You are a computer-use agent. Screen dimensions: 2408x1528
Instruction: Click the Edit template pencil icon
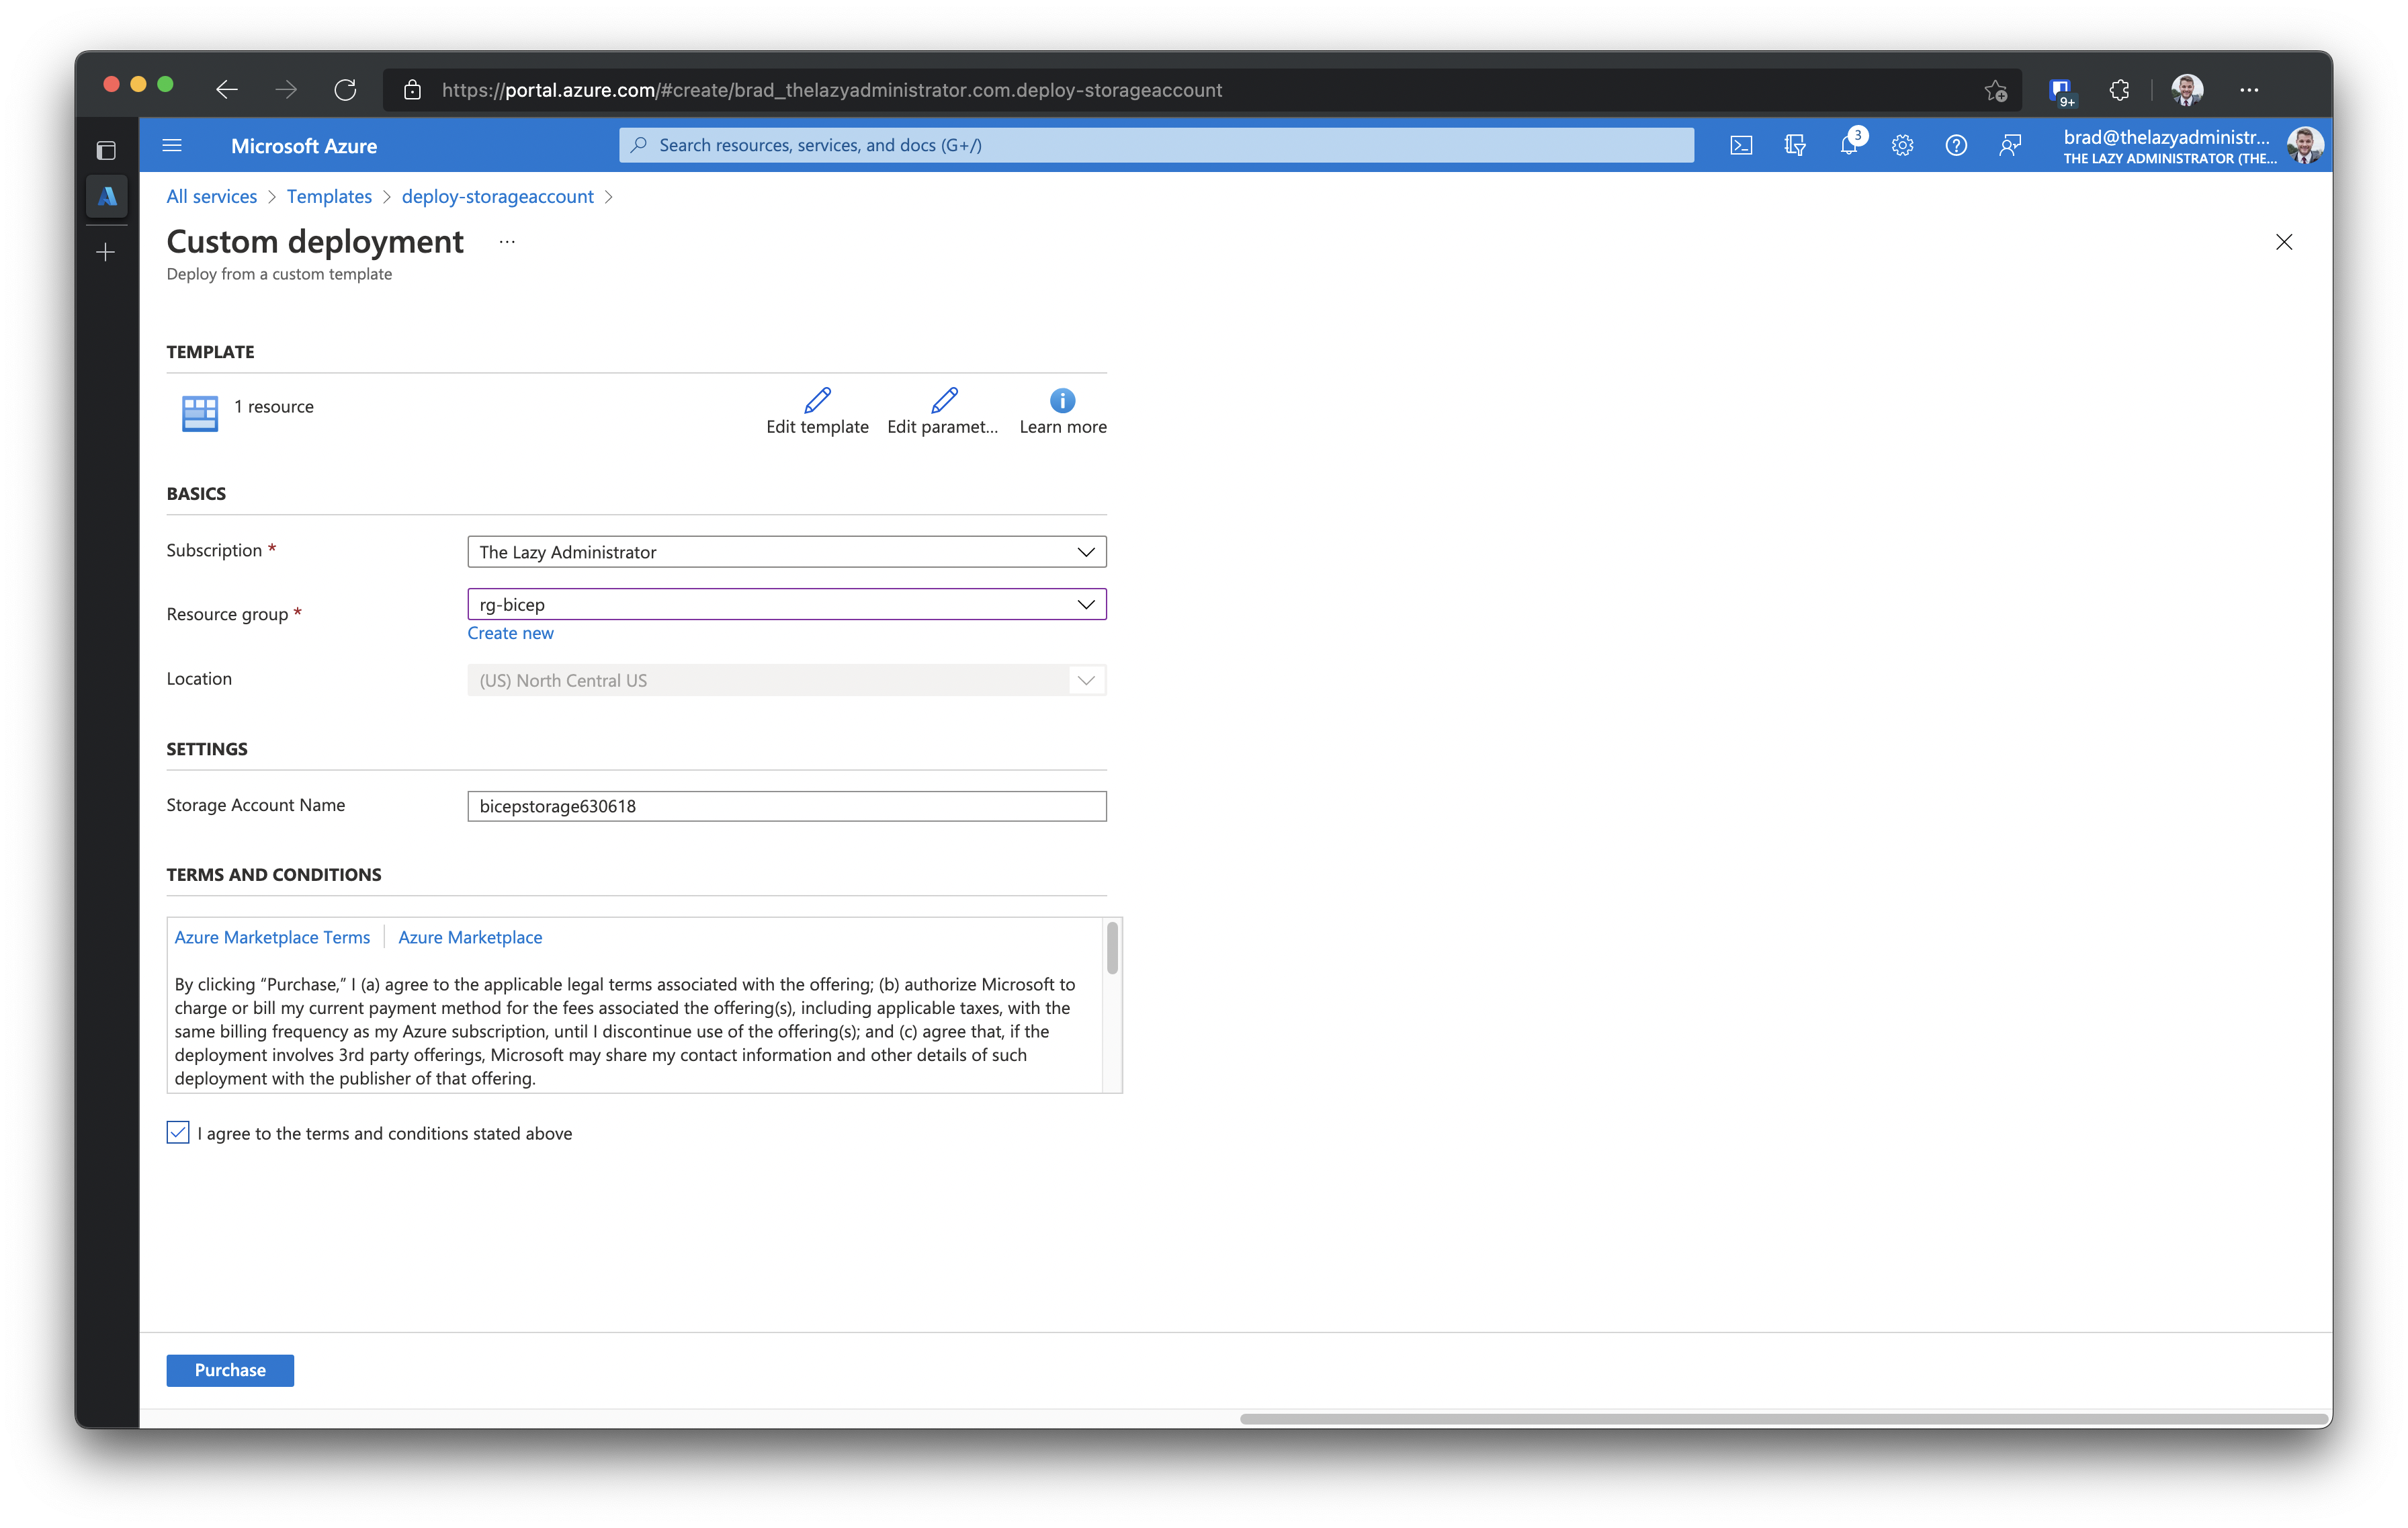click(x=818, y=400)
